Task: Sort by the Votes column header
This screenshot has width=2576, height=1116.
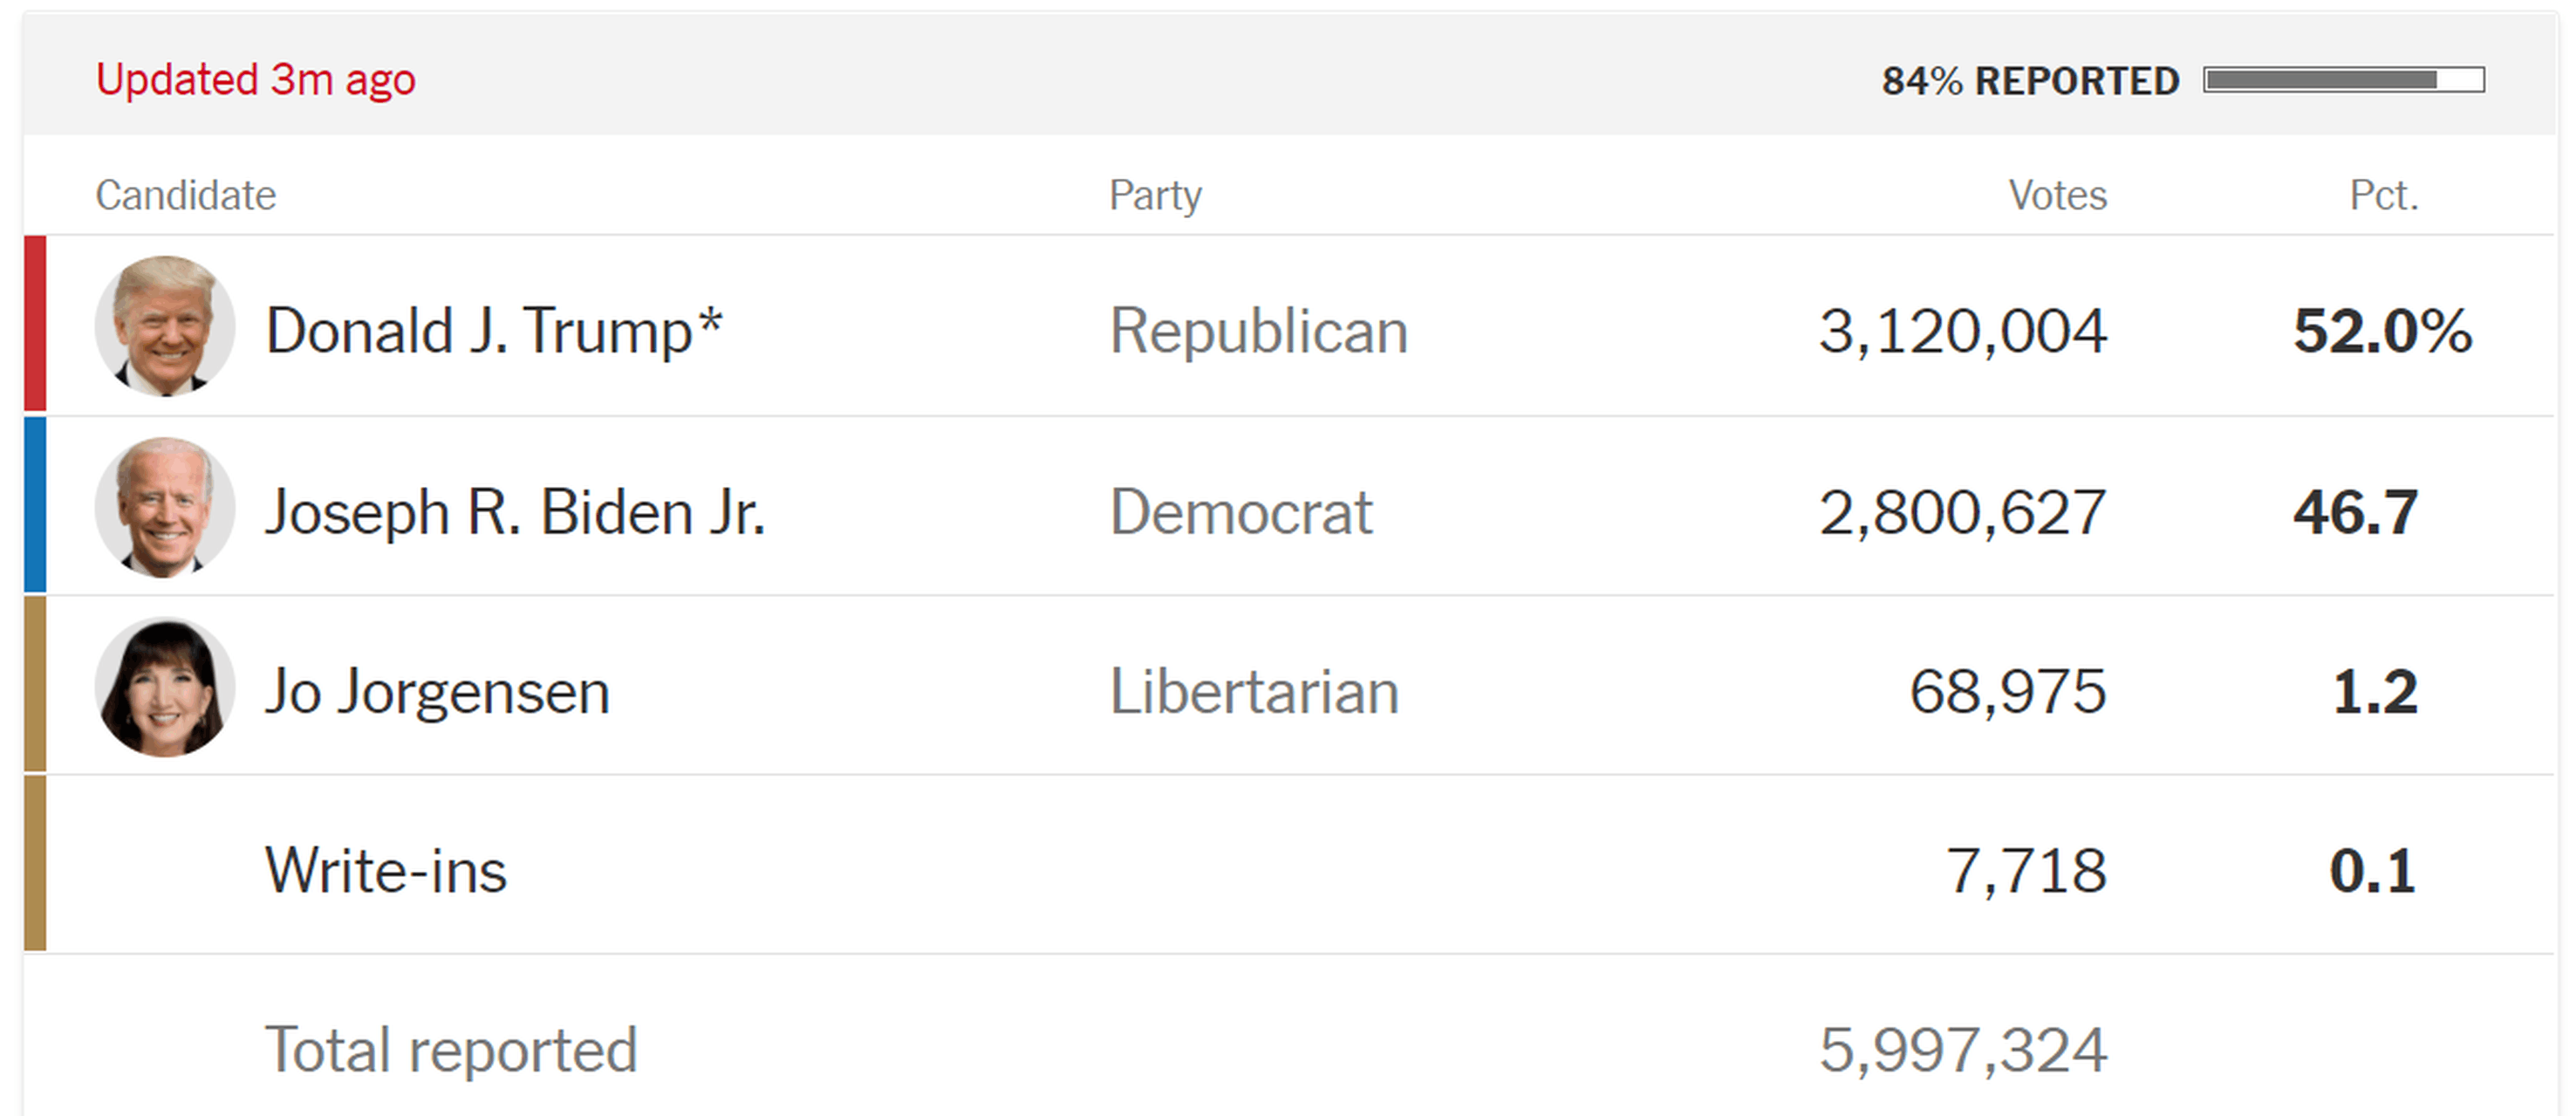Action: click(2057, 195)
